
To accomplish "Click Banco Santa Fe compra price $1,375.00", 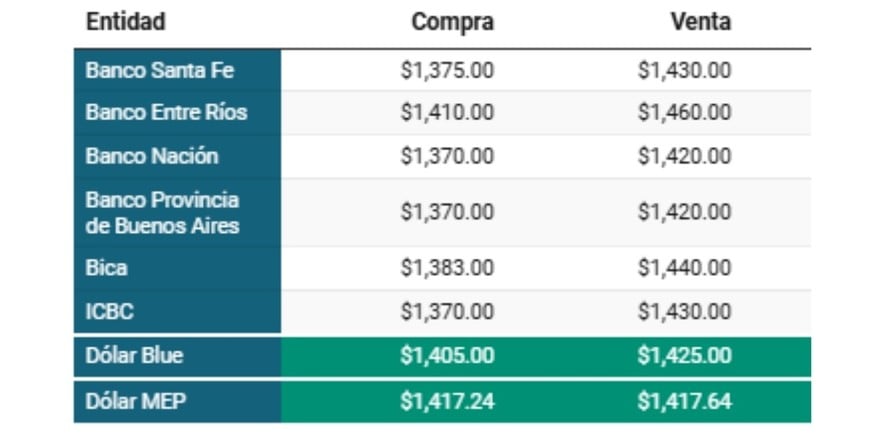I will click(447, 71).
